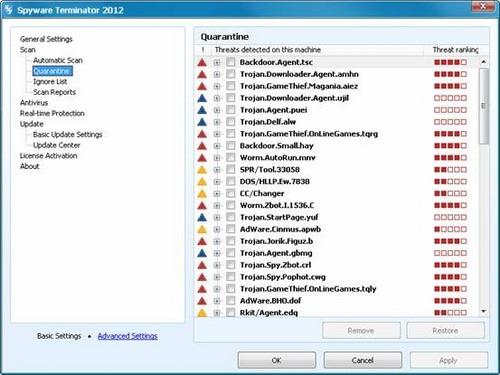
Task: Sort by the Threat ranking column header
Action: click(x=455, y=50)
